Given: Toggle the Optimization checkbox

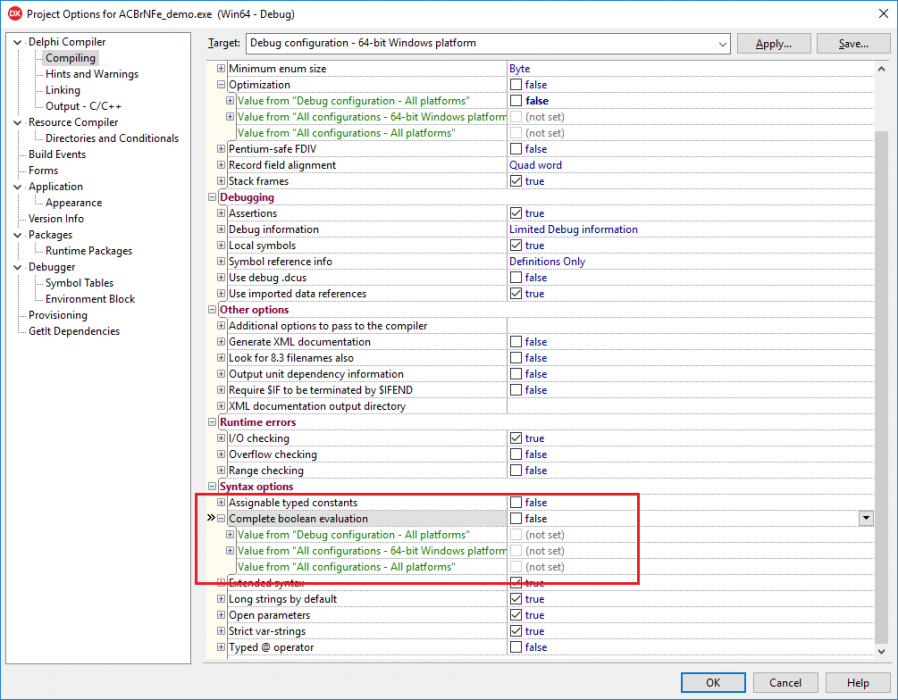Looking at the screenshot, I should [515, 84].
